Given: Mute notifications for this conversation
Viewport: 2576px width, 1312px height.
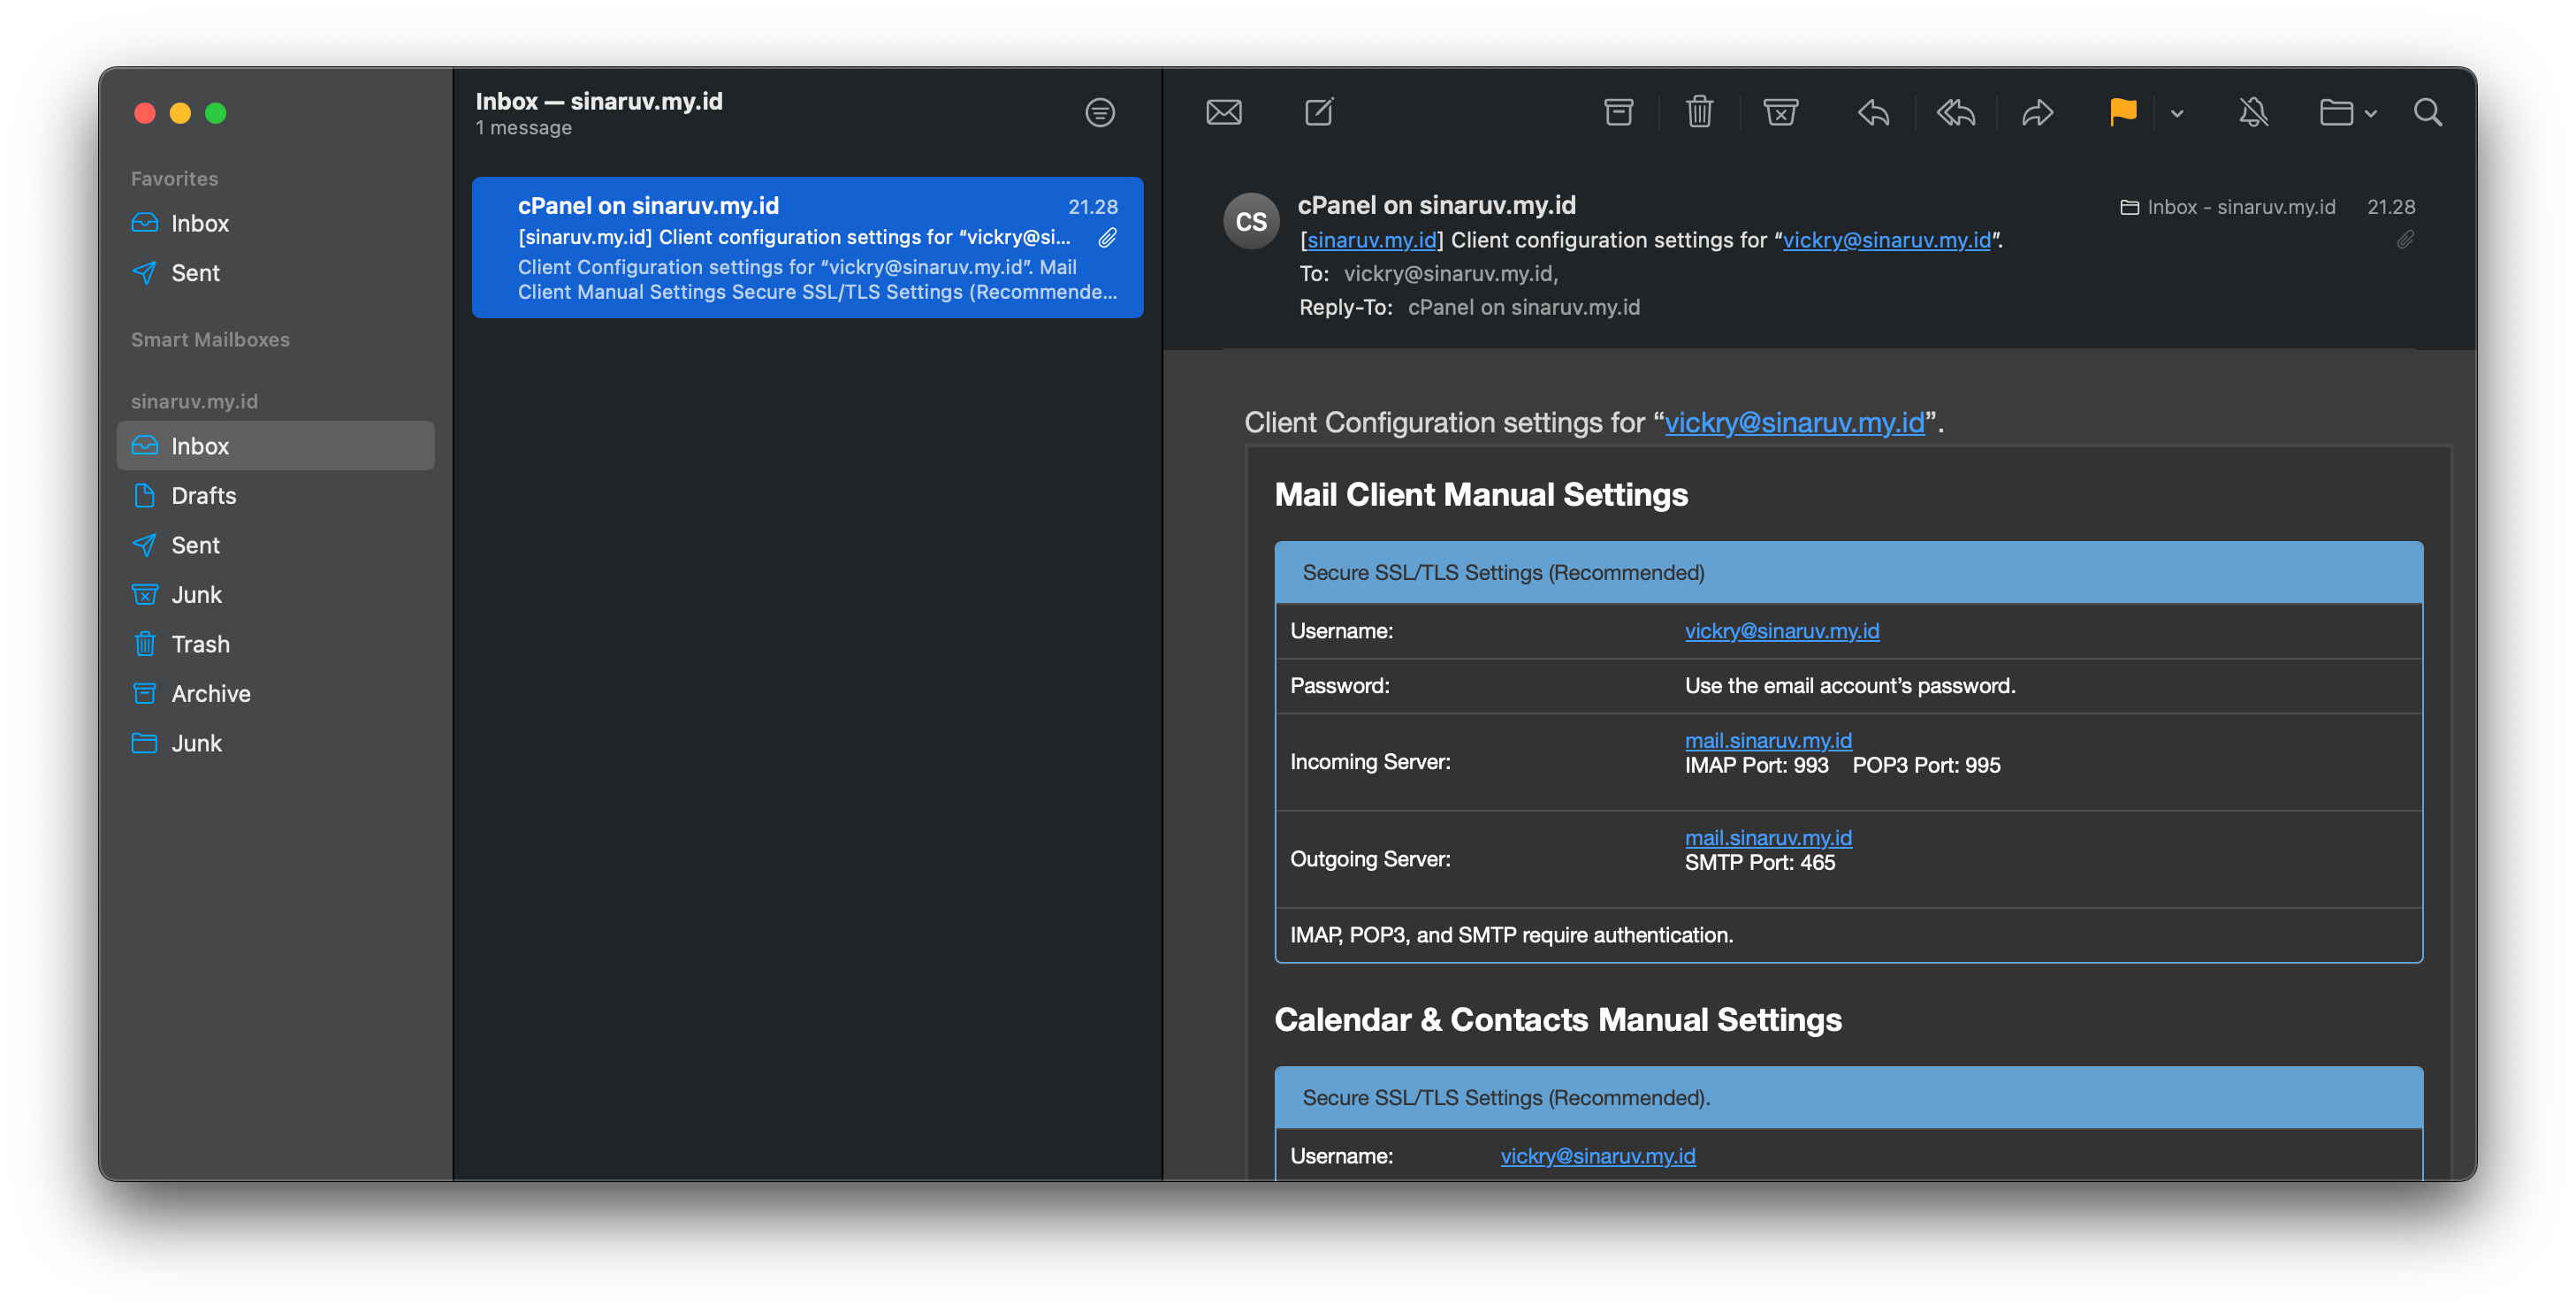Looking at the screenshot, I should click(x=2254, y=112).
